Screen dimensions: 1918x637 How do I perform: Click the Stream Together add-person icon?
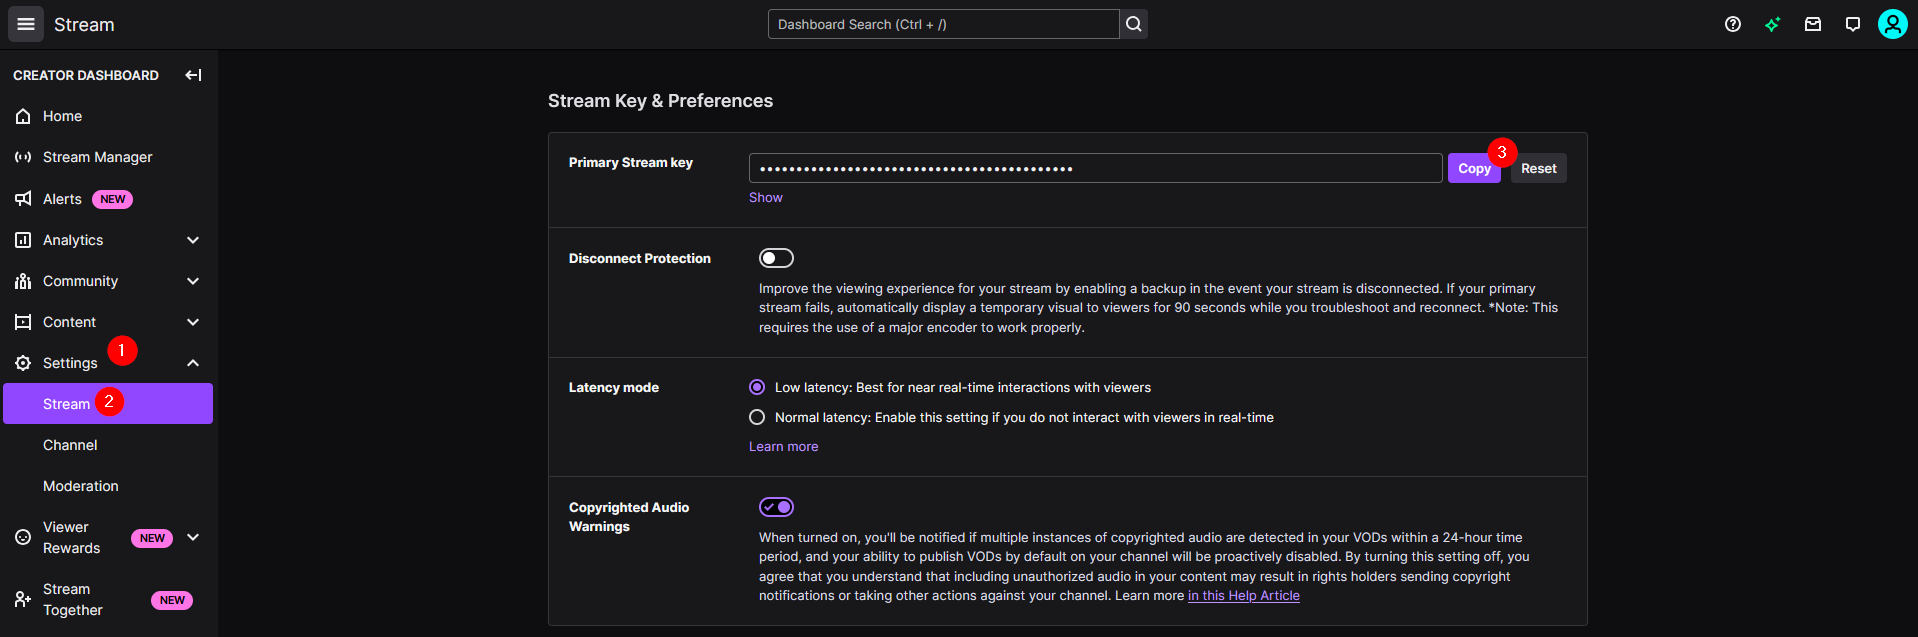[x=23, y=599]
